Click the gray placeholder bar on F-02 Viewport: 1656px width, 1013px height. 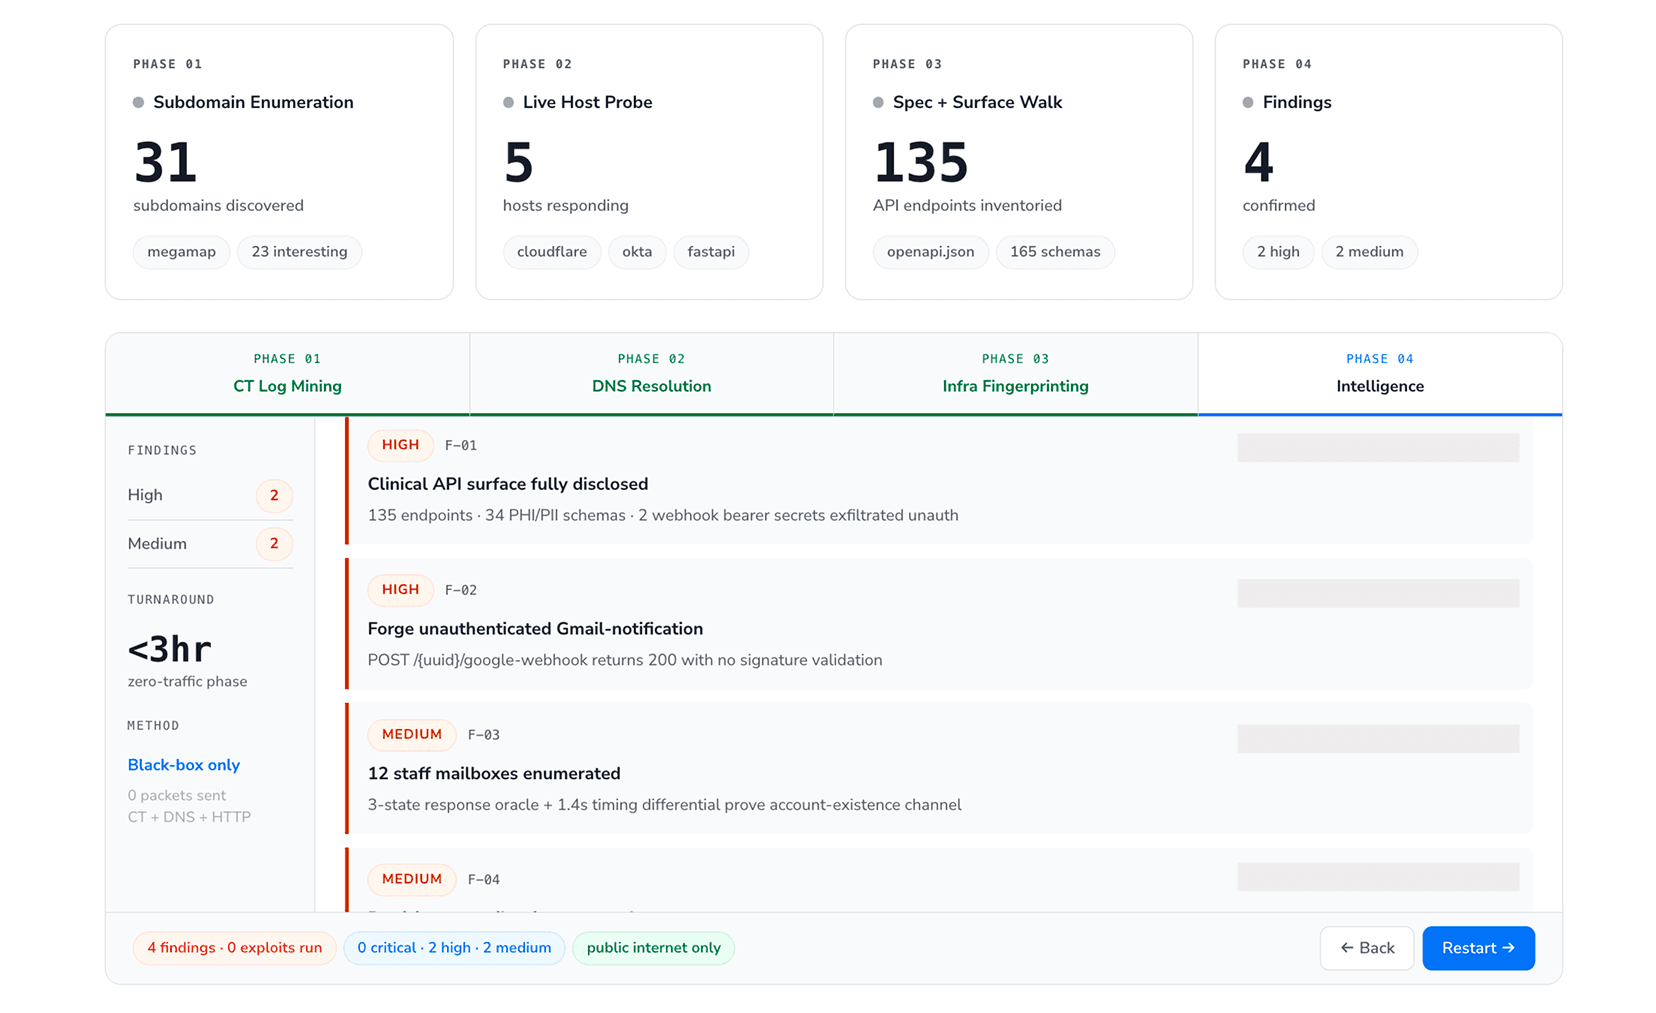click(1378, 593)
